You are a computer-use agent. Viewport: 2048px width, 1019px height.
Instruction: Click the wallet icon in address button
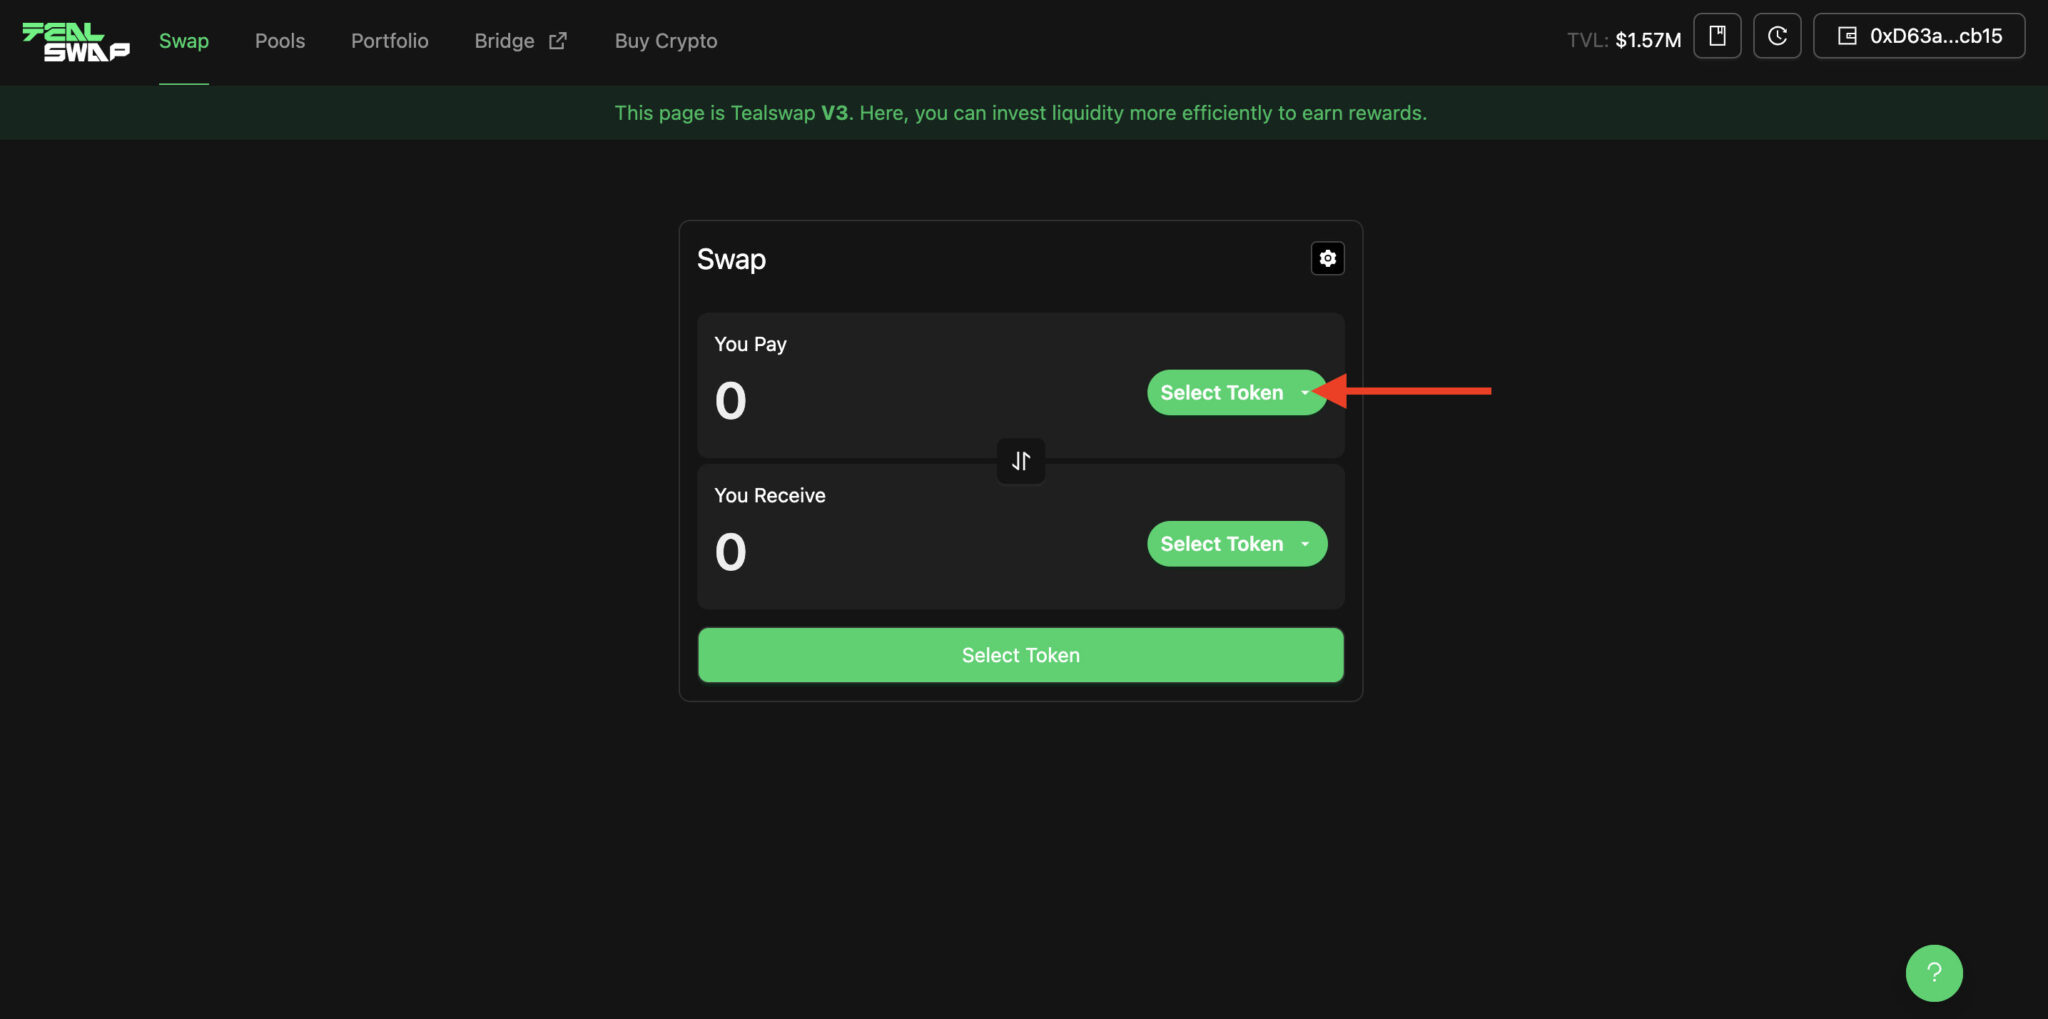(x=1846, y=35)
